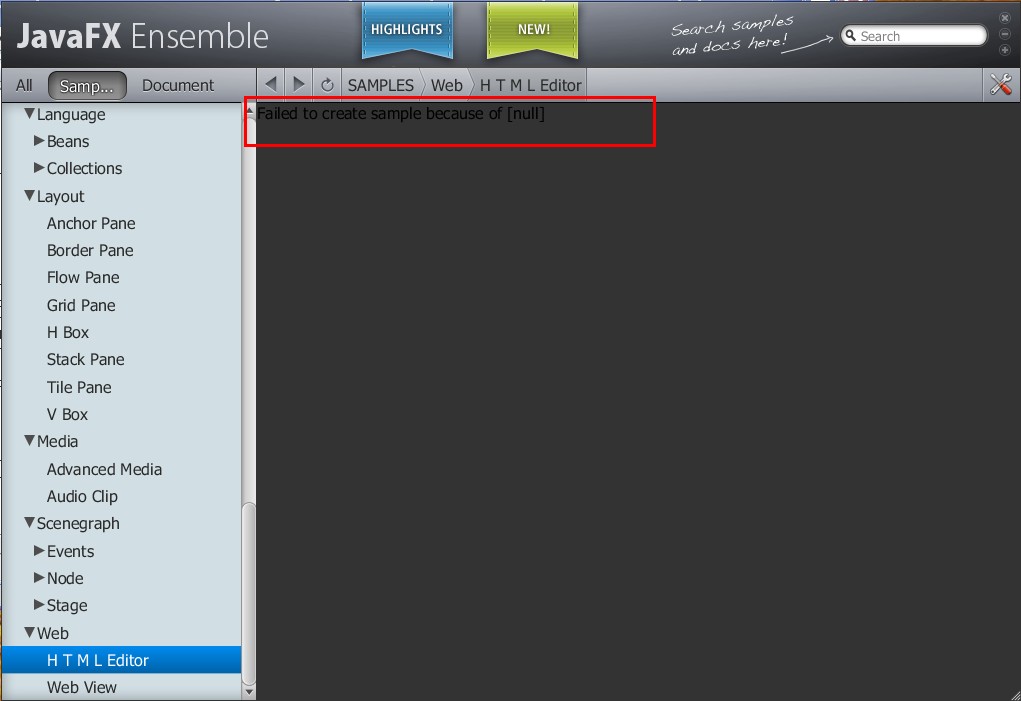Expand the Collections tree node

point(39,168)
